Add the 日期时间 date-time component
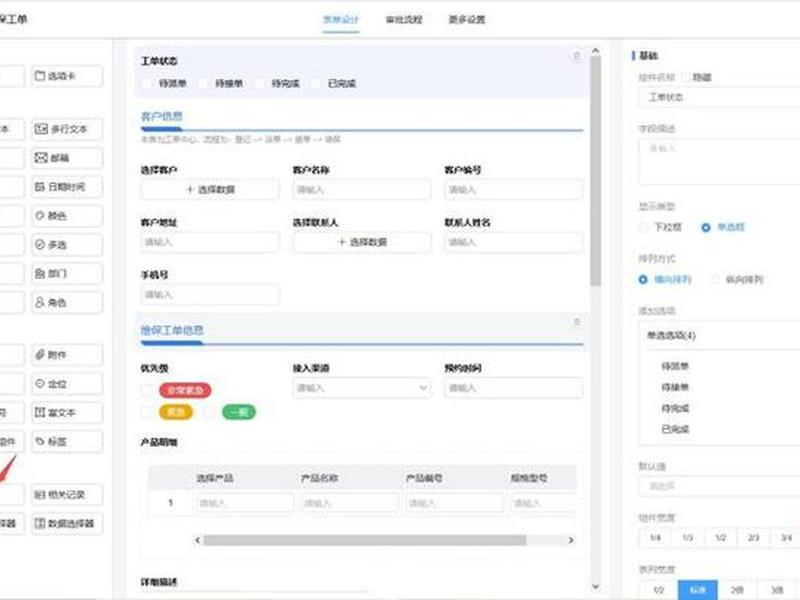This screenshot has height=600, width=800. pos(67,187)
